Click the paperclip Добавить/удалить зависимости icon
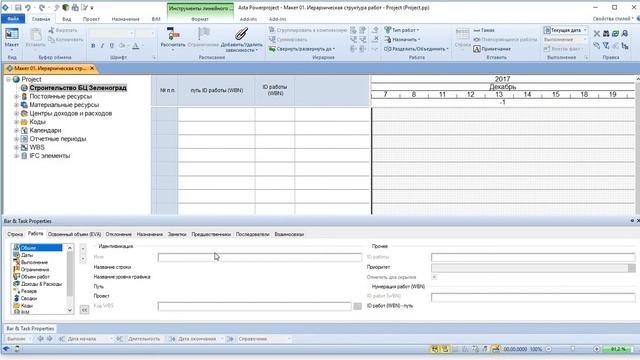Viewport: 640px width, 360px height. coord(241,33)
